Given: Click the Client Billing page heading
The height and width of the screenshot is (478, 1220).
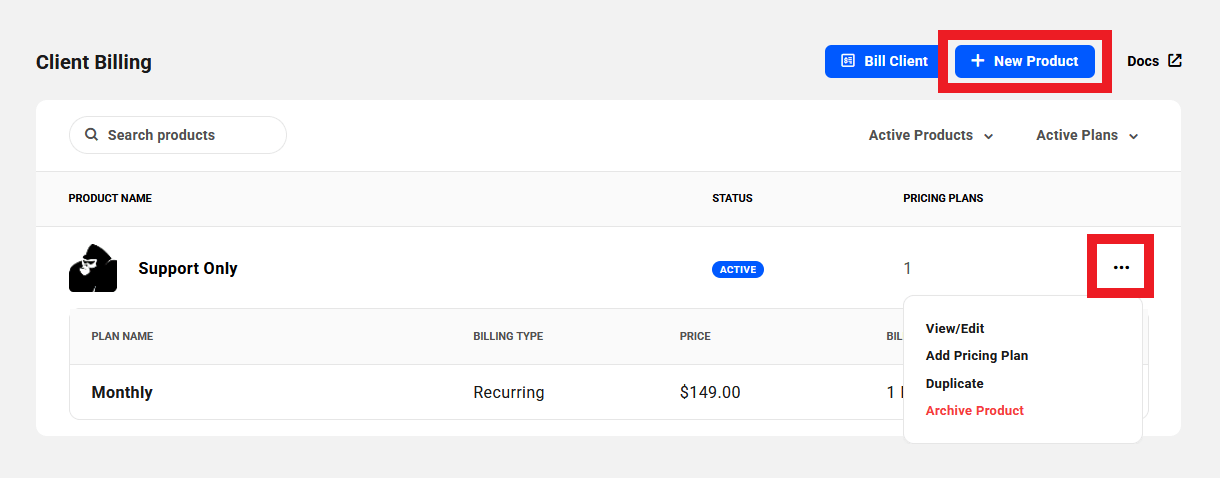Looking at the screenshot, I should tap(94, 62).
